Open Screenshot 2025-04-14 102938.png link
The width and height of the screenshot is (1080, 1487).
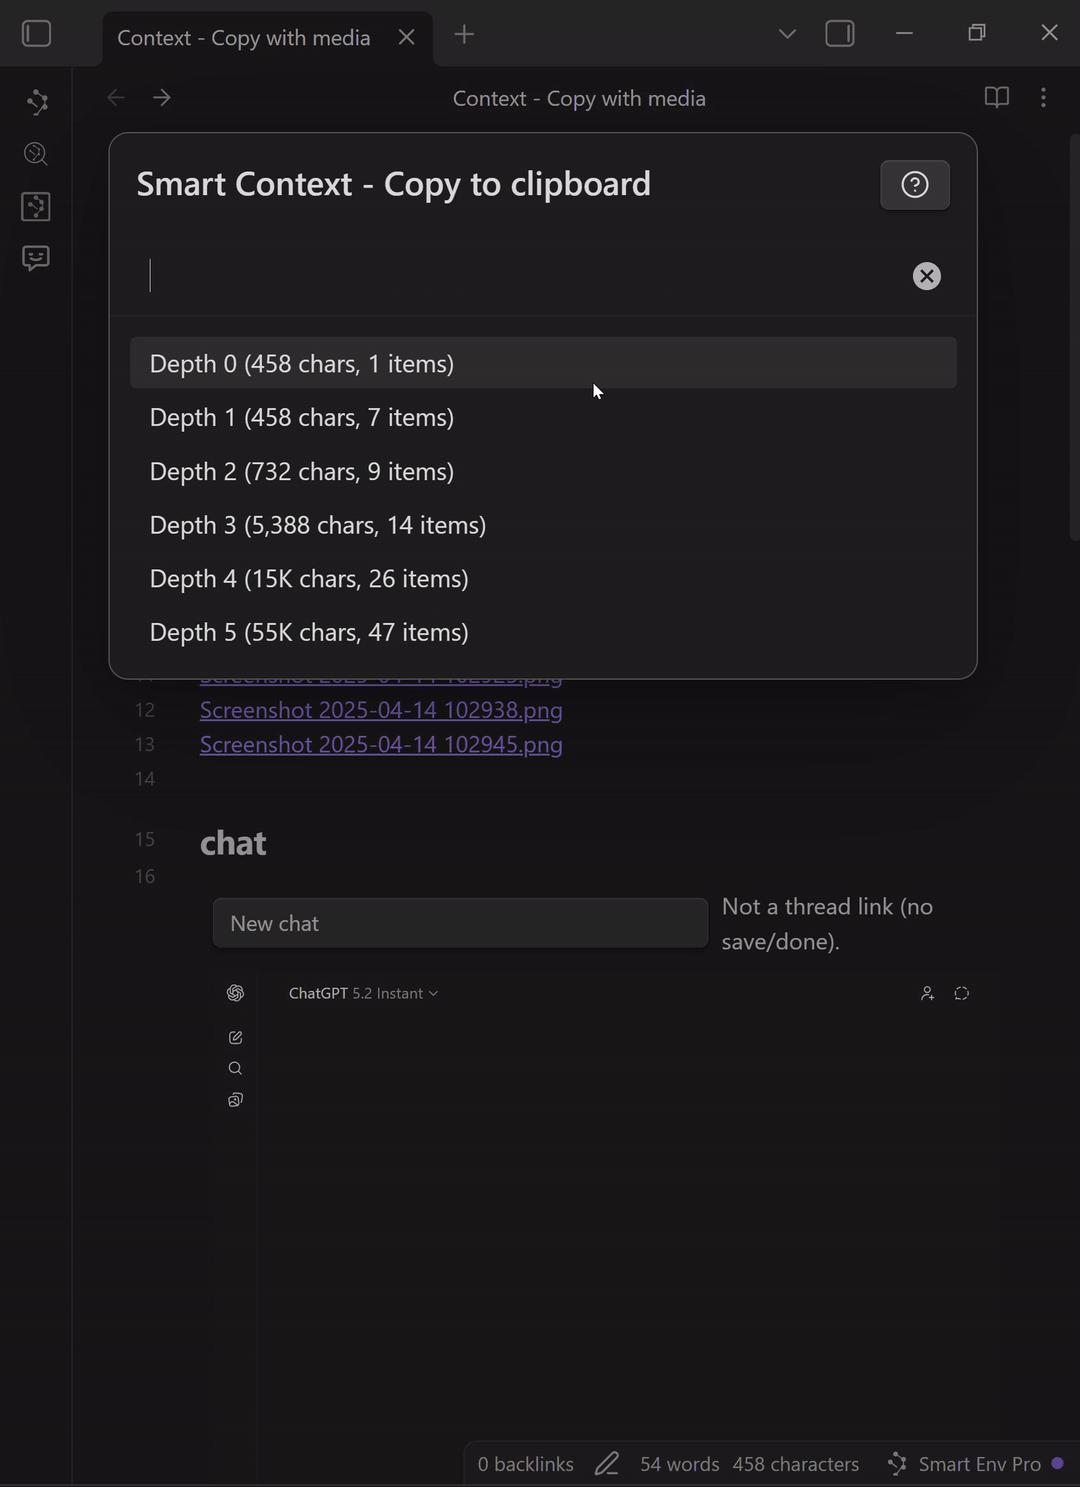point(381,710)
